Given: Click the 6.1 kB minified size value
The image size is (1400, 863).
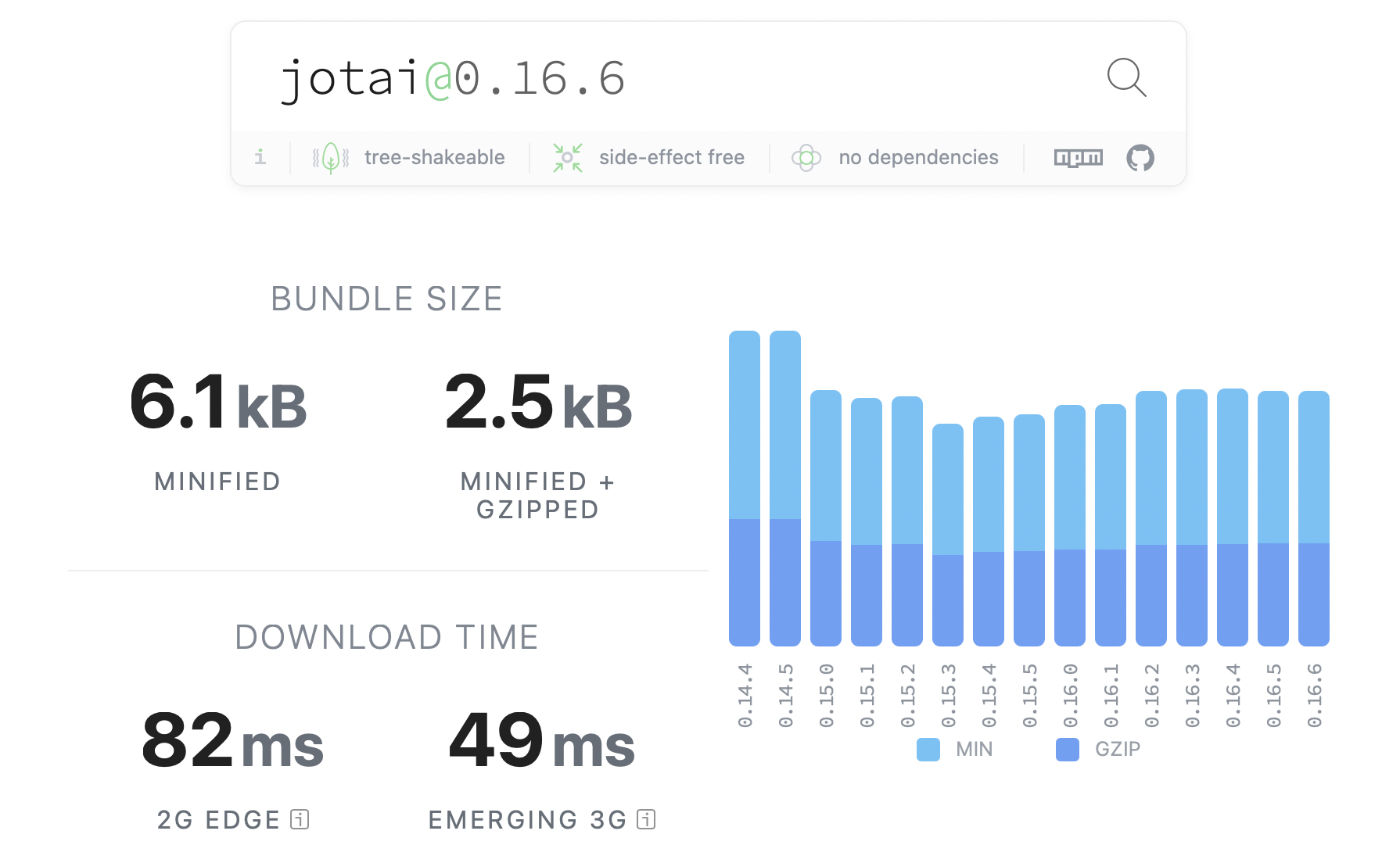Looking at the screenshot, I should pos(218,403).
